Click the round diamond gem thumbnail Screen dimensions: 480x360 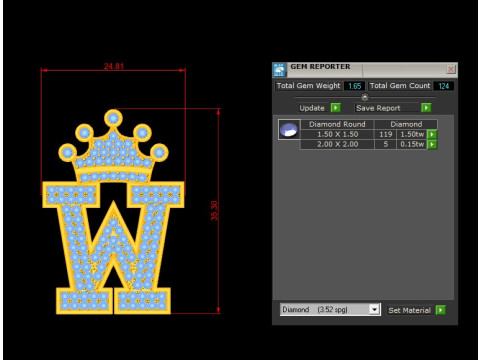(289, 130)
